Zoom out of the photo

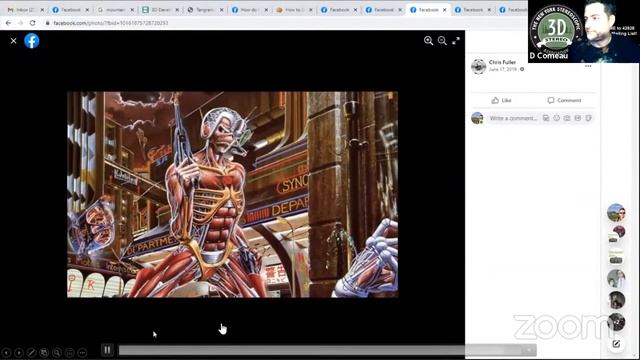(x=442, y=40)
